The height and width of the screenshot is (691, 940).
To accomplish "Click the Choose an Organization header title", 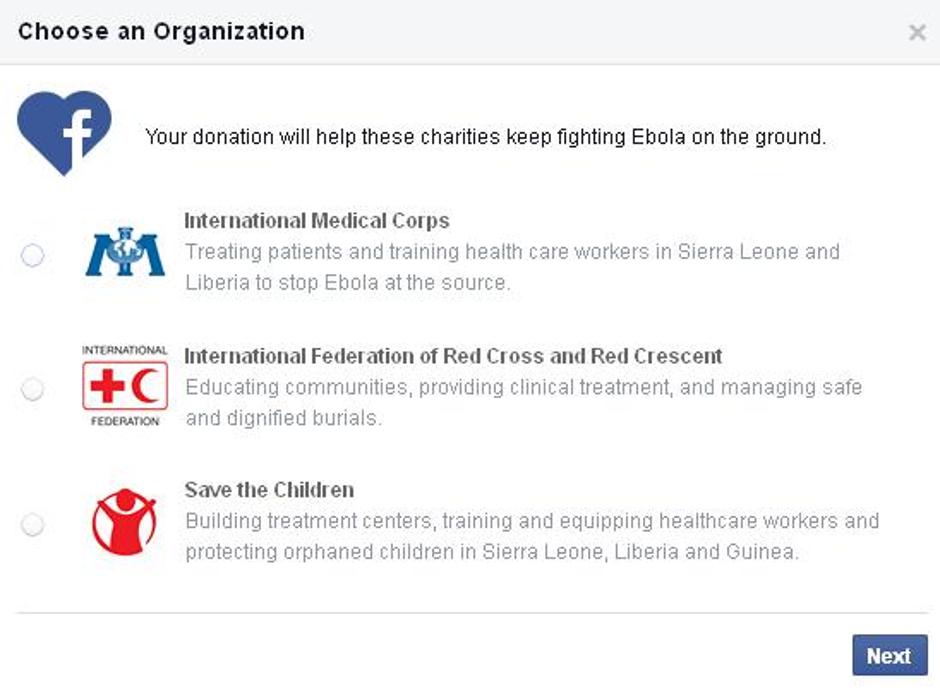I will tap(161, 31).
